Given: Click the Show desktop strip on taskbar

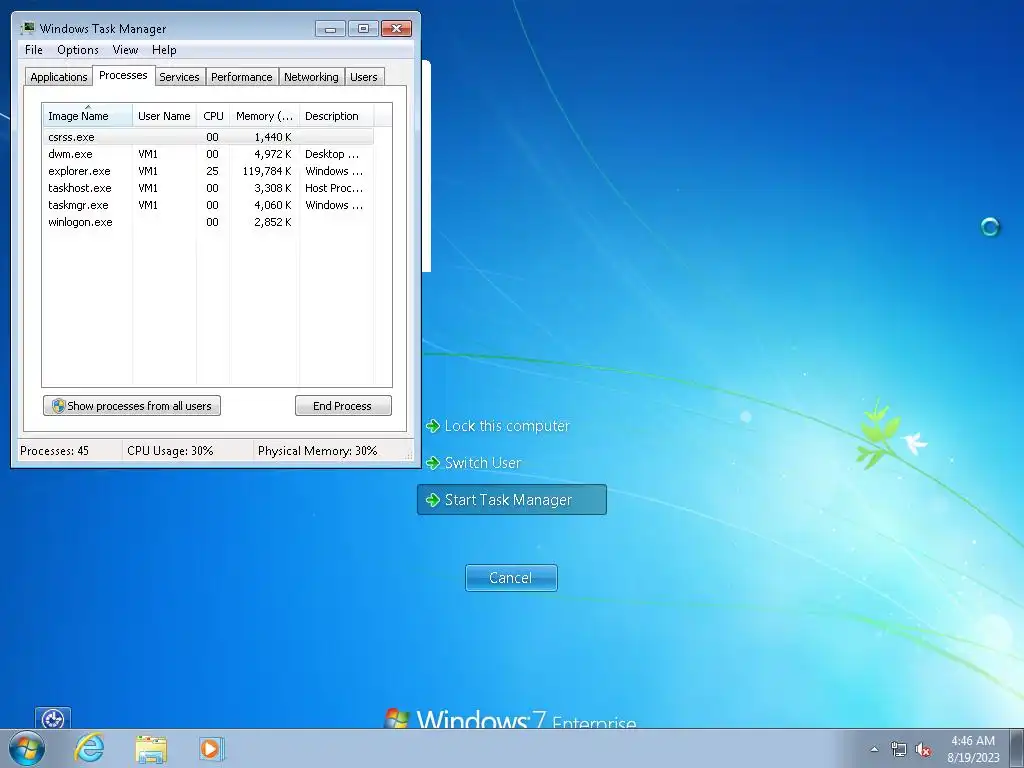Looking at the screenshot, I should click(1017, 749).
